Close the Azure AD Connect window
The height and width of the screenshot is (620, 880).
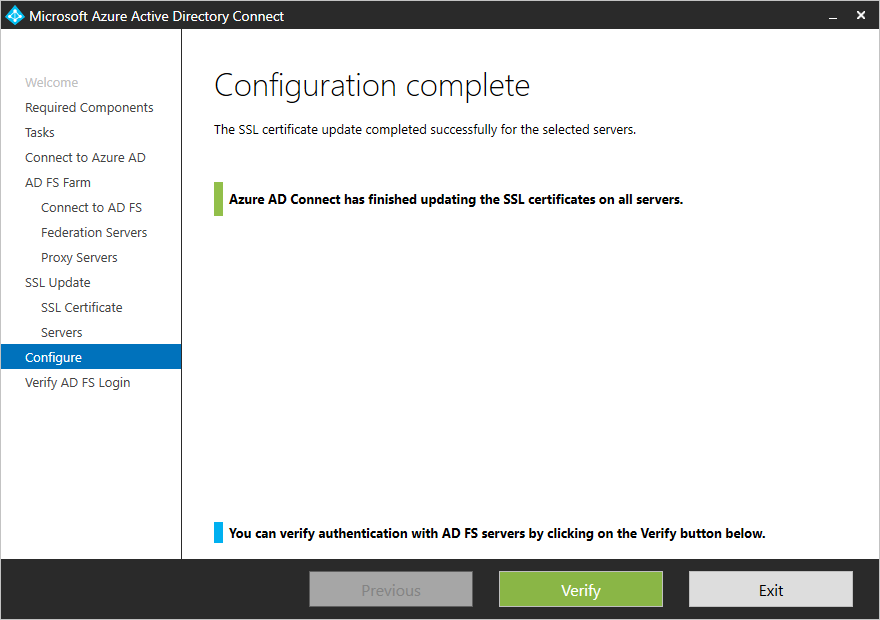coord(861,15)
